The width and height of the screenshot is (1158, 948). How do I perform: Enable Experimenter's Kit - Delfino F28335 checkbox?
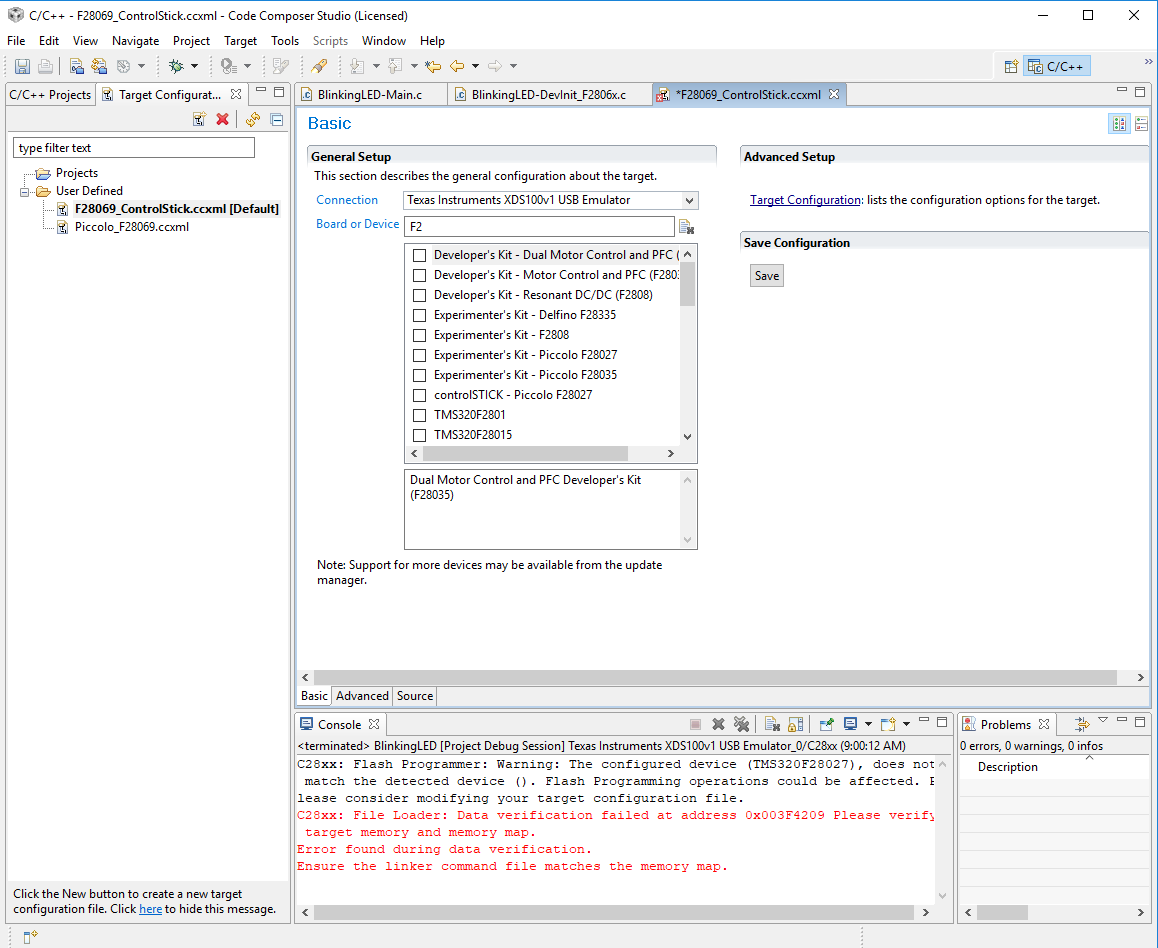[420, 315]
